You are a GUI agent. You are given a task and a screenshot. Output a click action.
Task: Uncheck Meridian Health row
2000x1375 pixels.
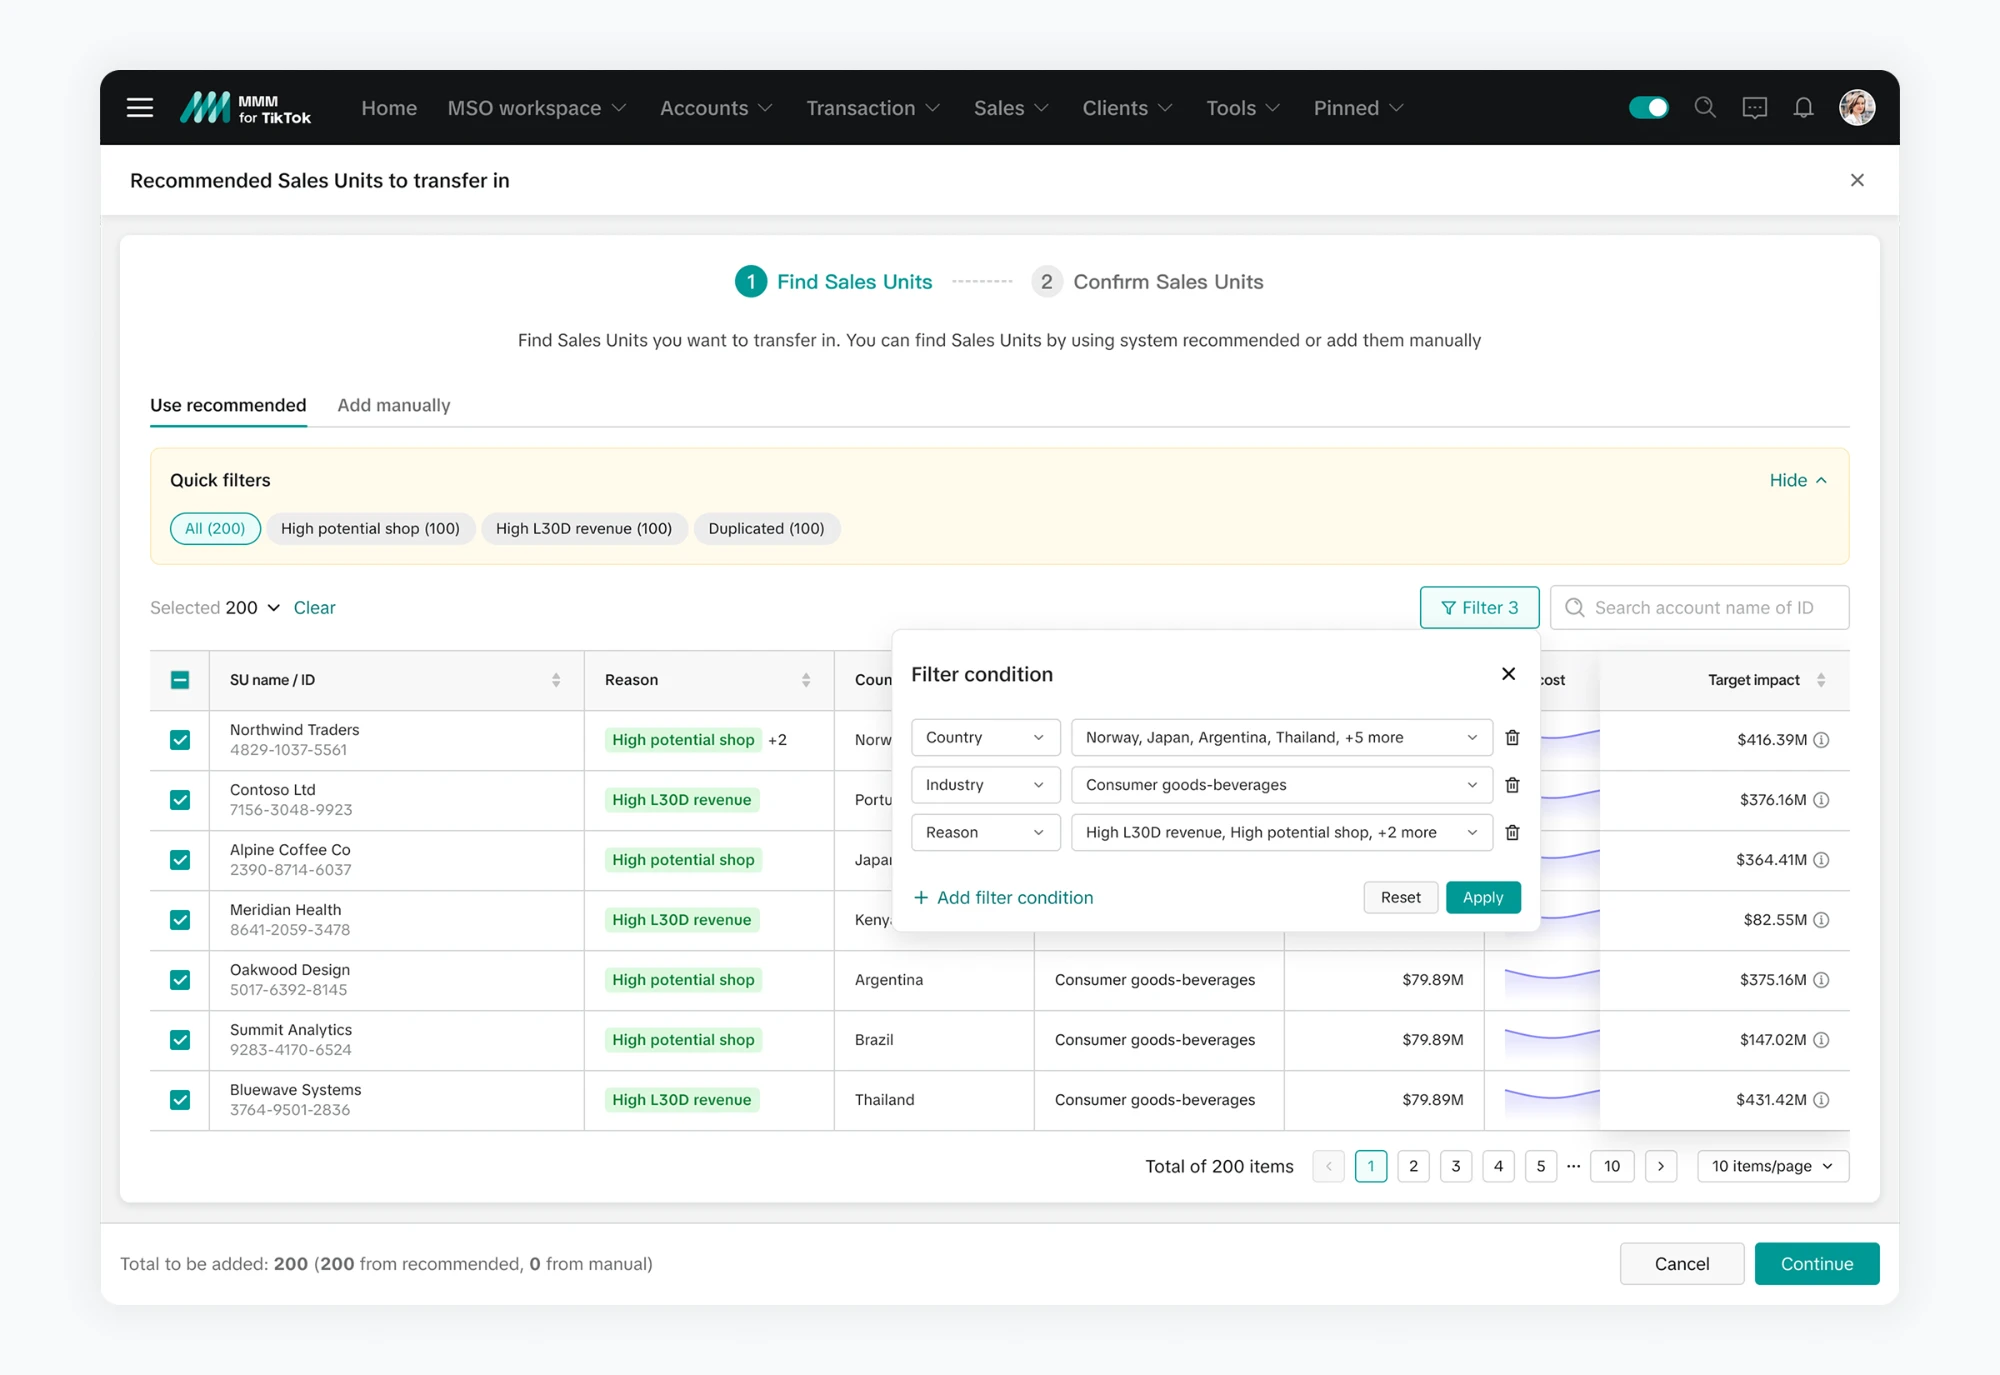(180, 920)
